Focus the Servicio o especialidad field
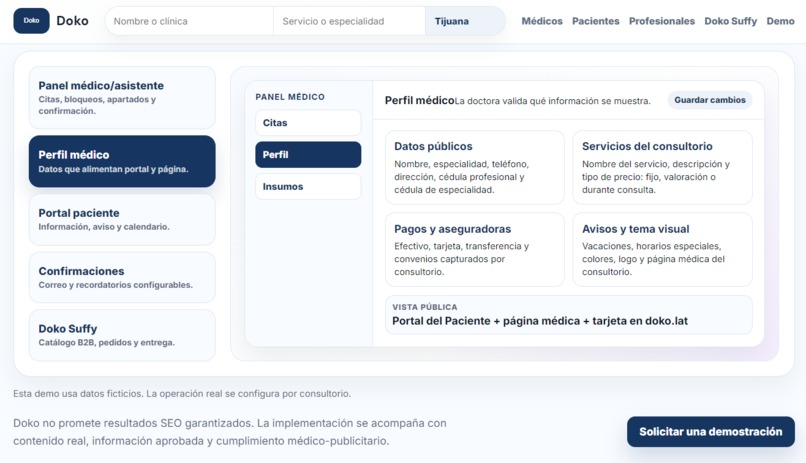The height and width of the screenshot is (463, 806). (x=349, y=21)
